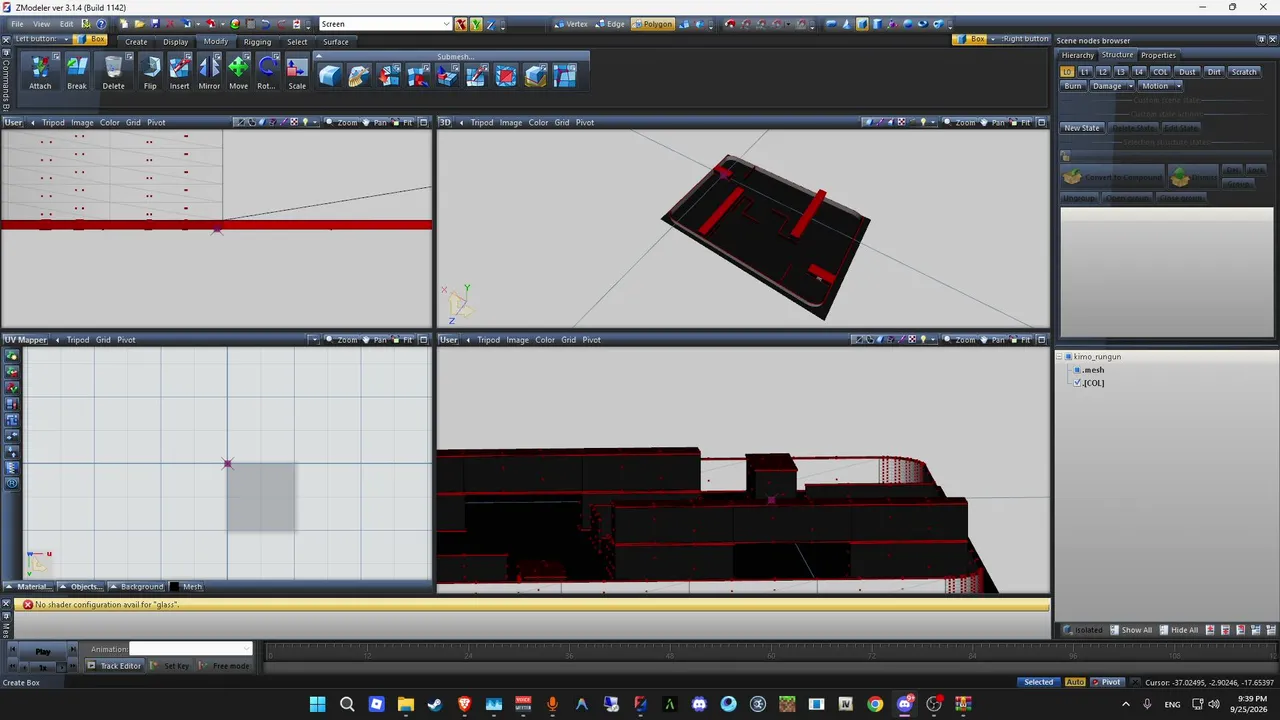The image size is (1280, 720).
Task: Open the Screen coordinate system dropdown
Action: 385,24
